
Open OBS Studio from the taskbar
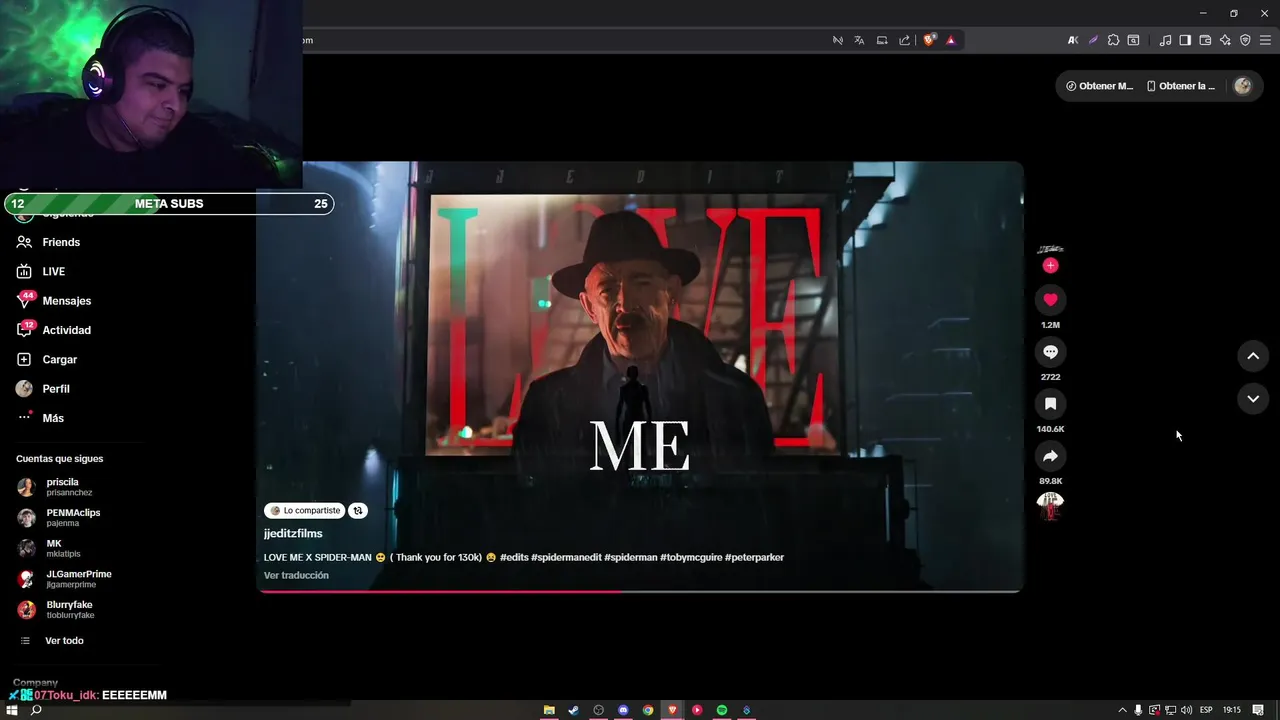(x=599, y=710)
